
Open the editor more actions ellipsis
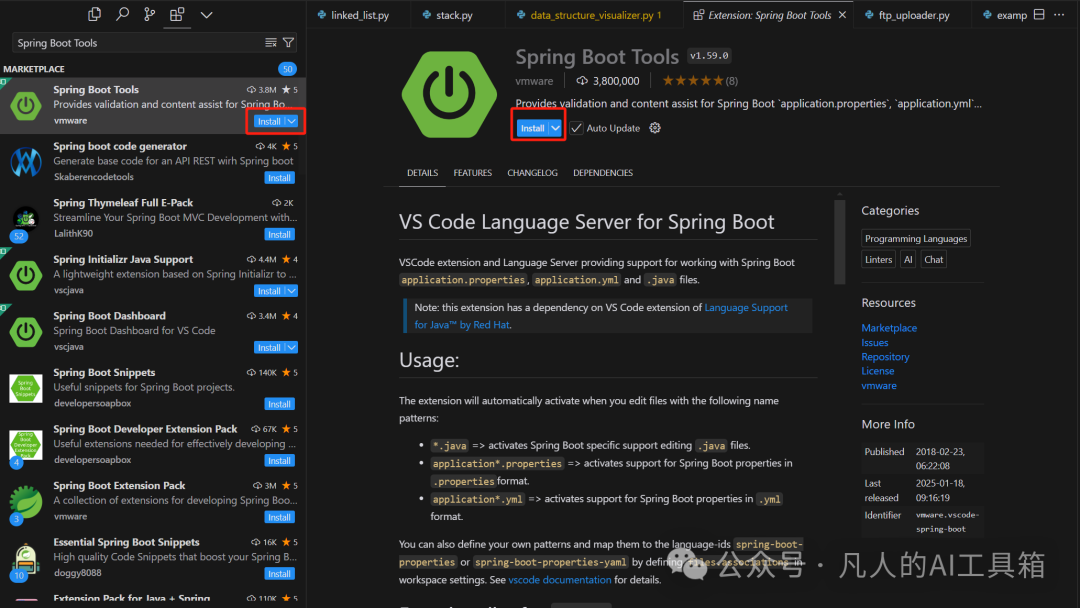pos(1059,14)
